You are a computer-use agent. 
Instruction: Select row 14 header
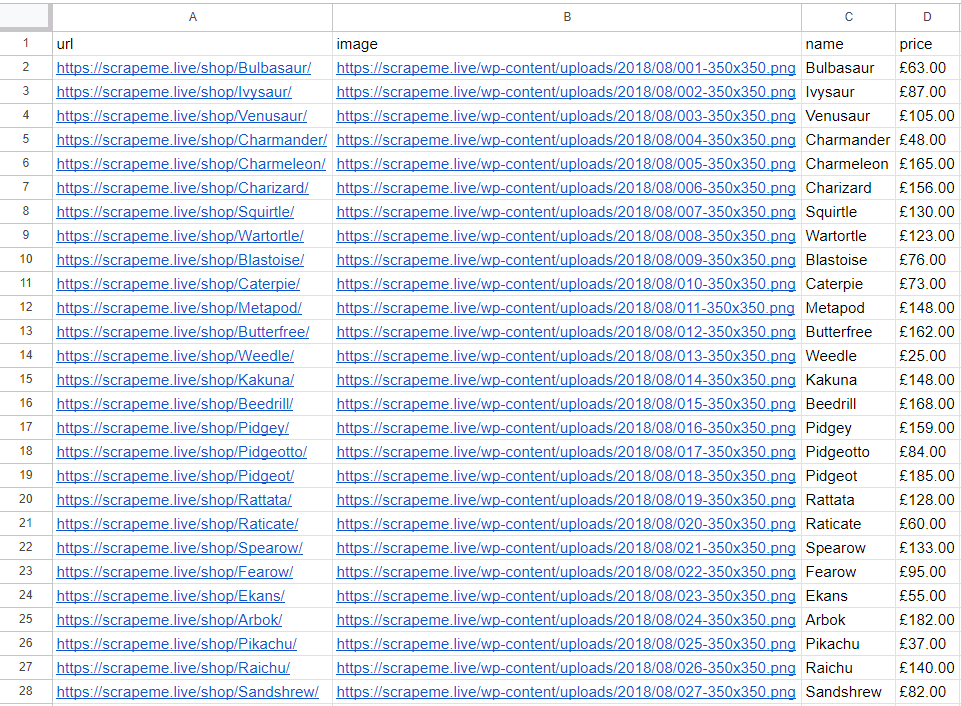[x=26, y=355]
